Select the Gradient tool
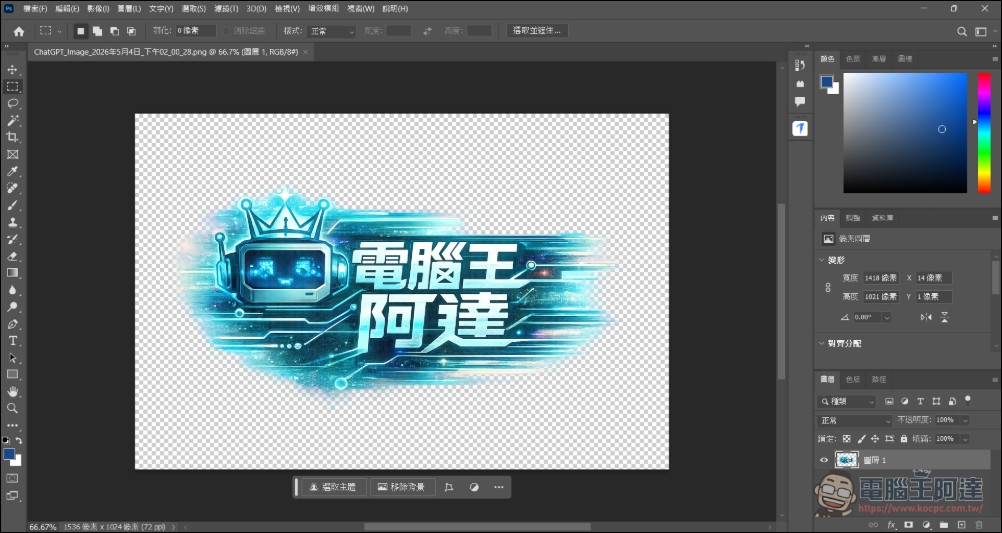The image size is (1002, 533). pyautogui.click(x=12, y=273)
